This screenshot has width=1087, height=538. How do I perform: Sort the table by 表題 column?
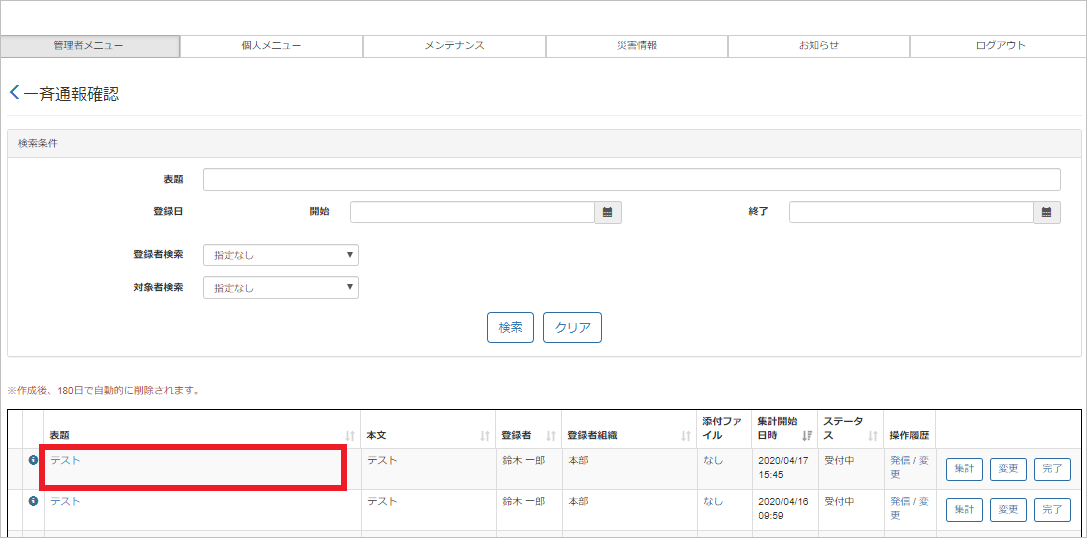(350, 436)
